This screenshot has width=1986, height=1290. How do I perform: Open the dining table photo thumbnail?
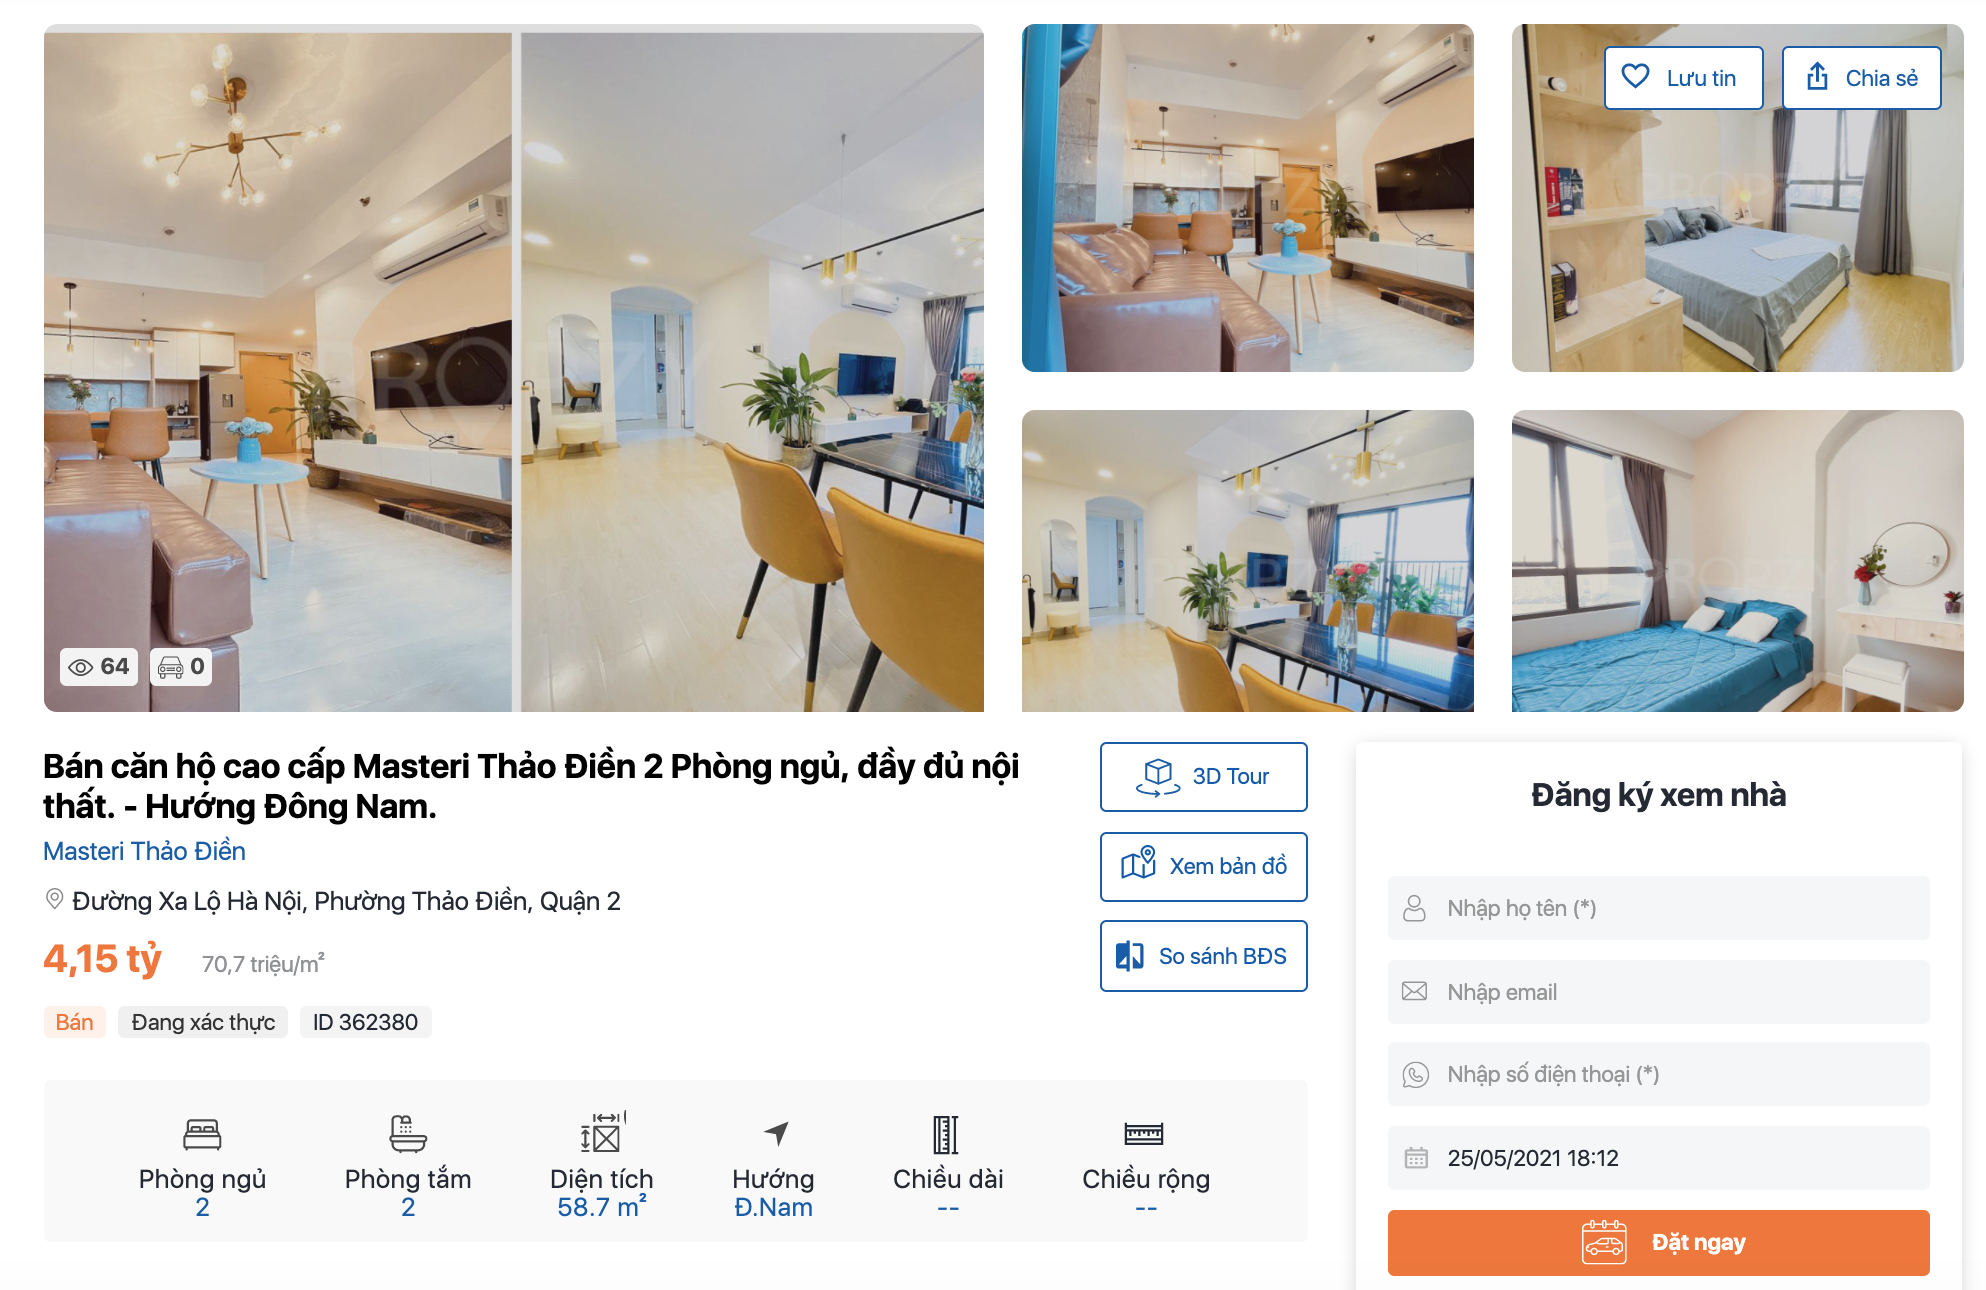(1247, 561)
